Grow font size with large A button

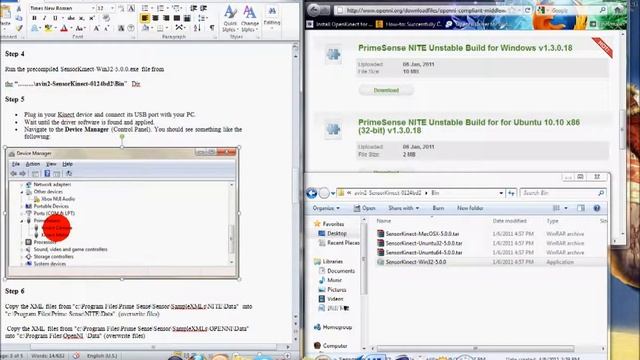pyautogui.click(x=96, y=28)
